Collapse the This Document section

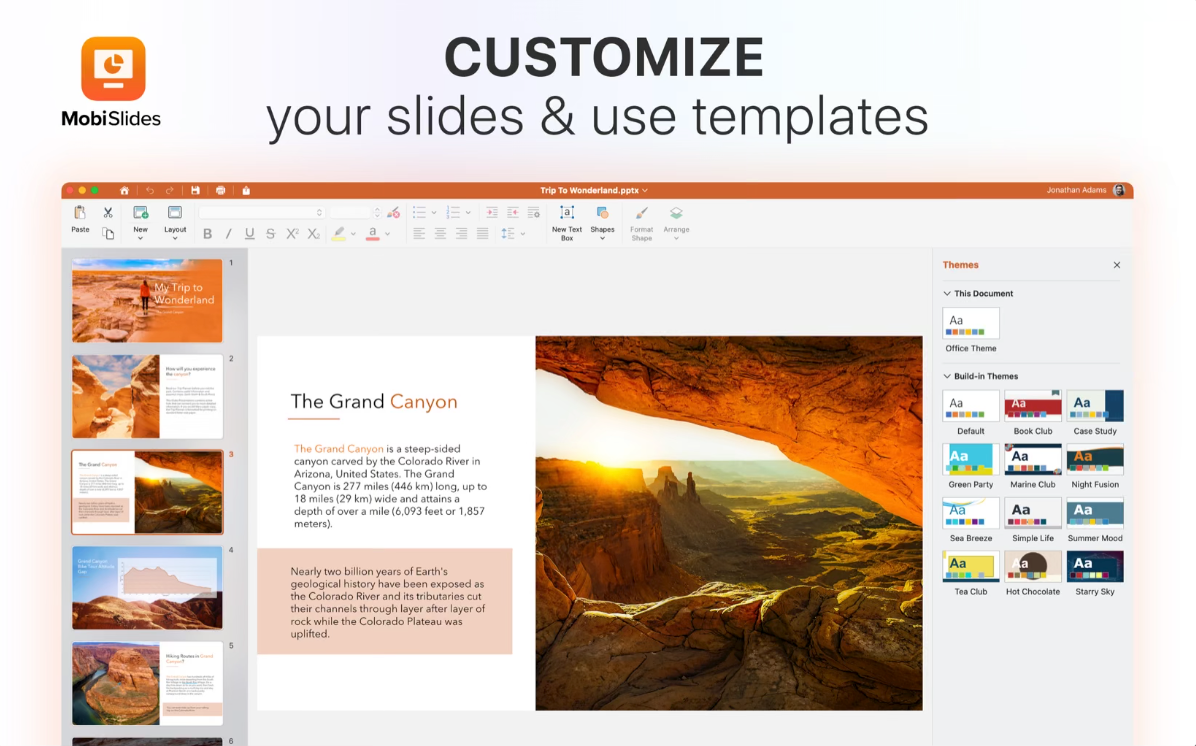pos(946,293)
